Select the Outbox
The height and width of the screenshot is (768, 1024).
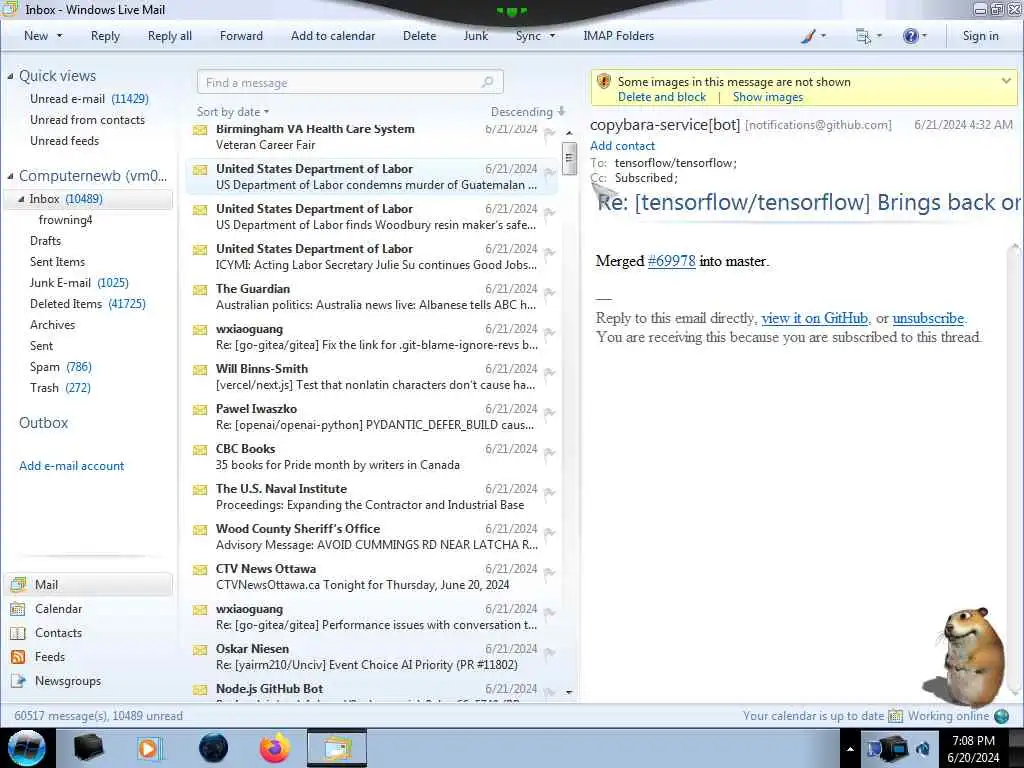pyautogui.click(x=44, y=423)
